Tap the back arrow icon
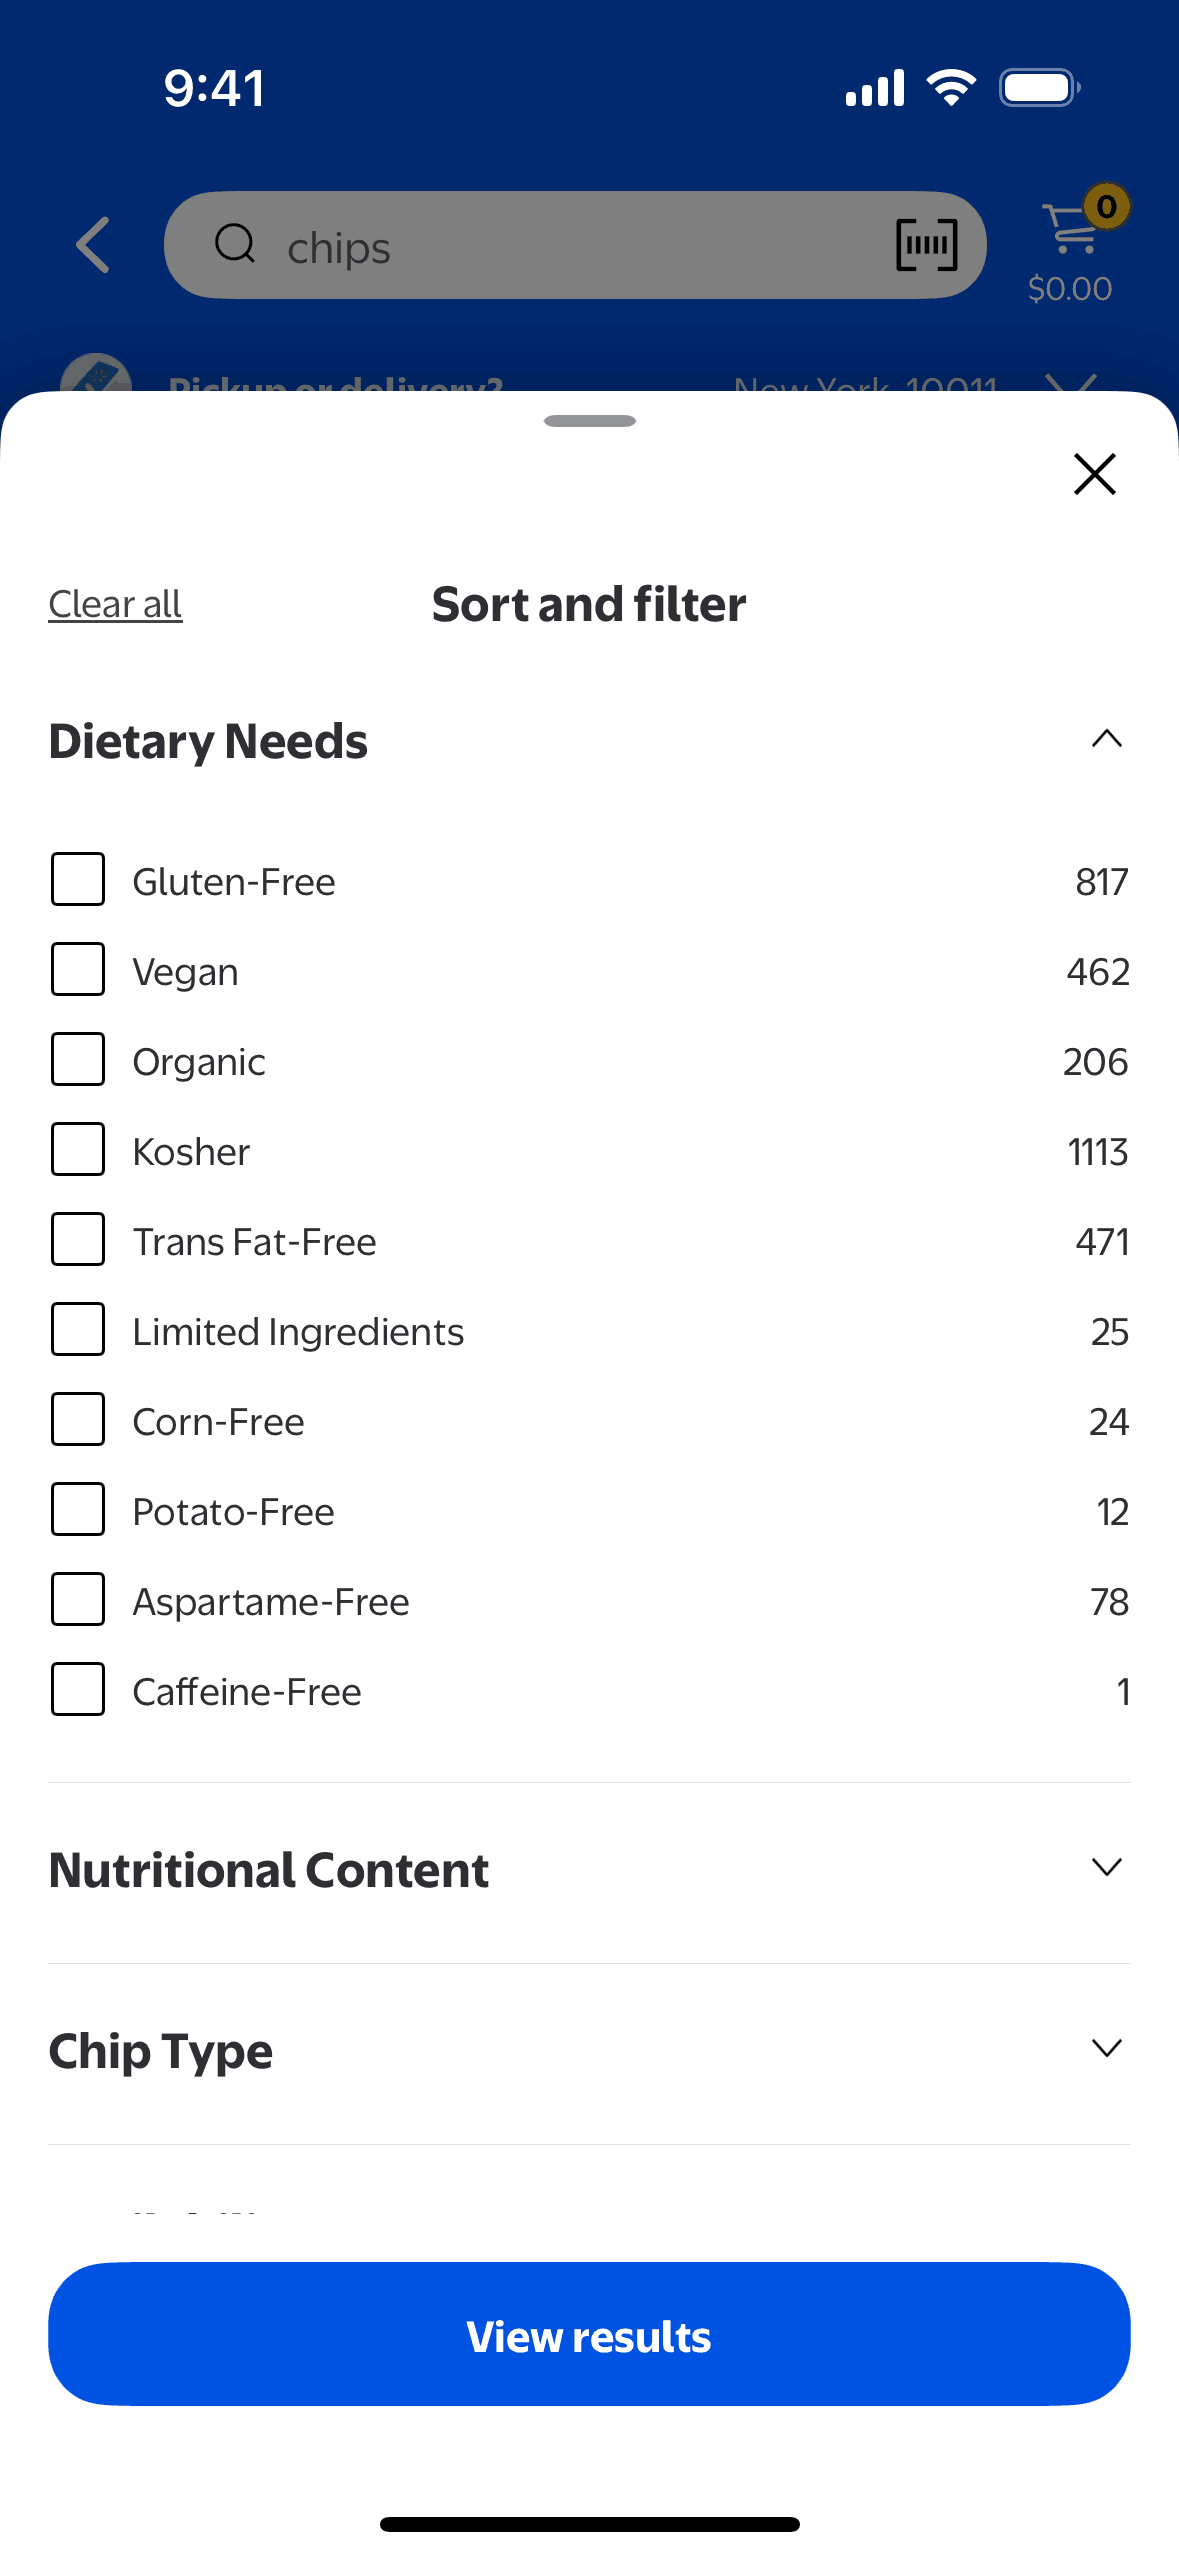The width and height of the screenshot is (1179, 2556). click(x=93, y=245)
